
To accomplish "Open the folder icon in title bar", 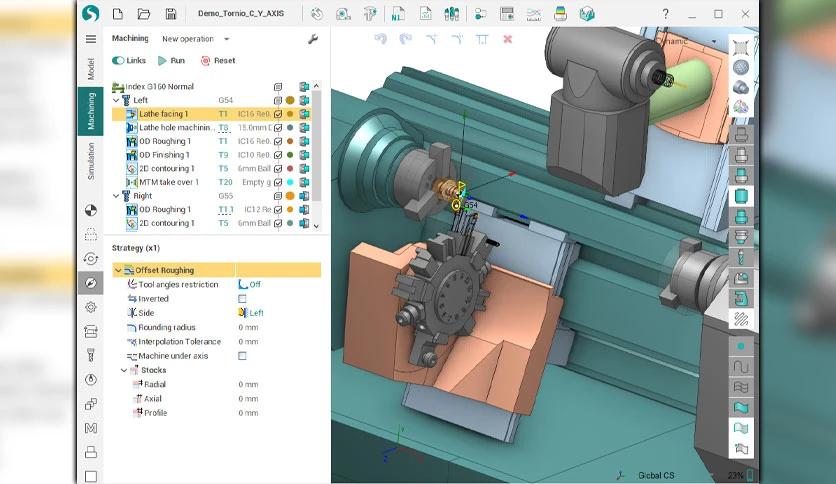I will 143,14.
